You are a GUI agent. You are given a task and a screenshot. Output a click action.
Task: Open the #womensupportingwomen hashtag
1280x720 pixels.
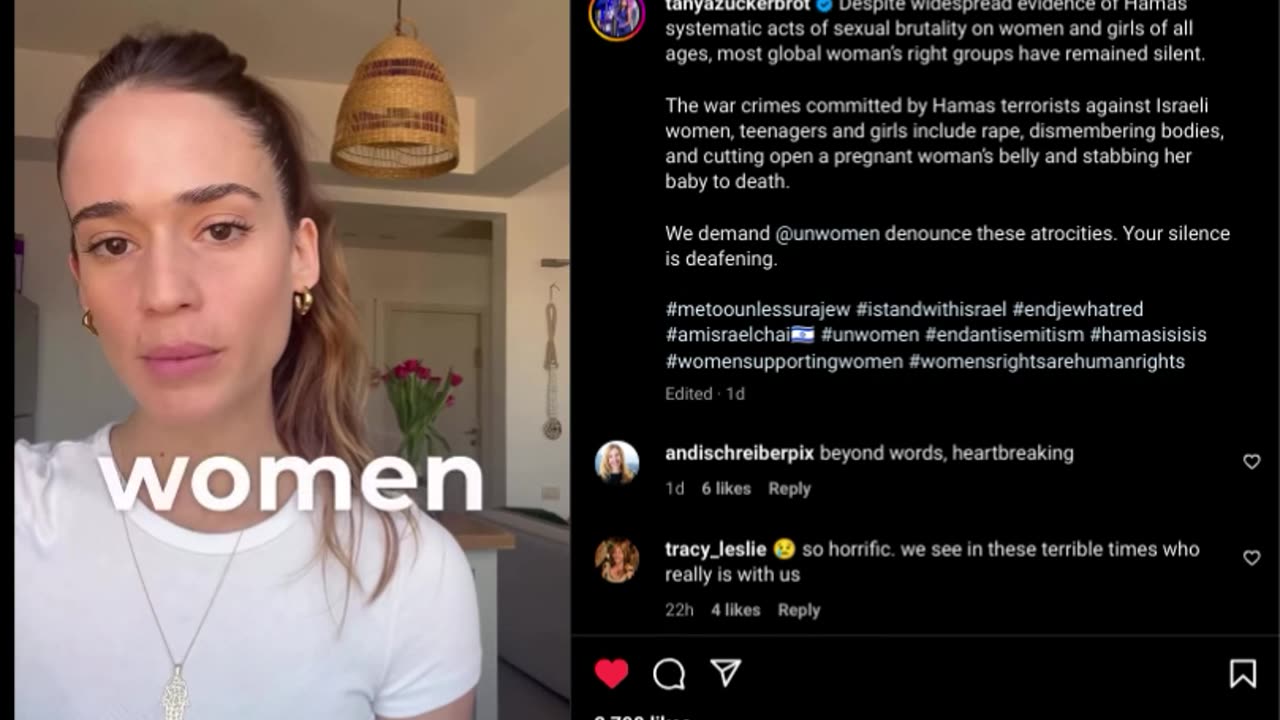click(784, 361)
